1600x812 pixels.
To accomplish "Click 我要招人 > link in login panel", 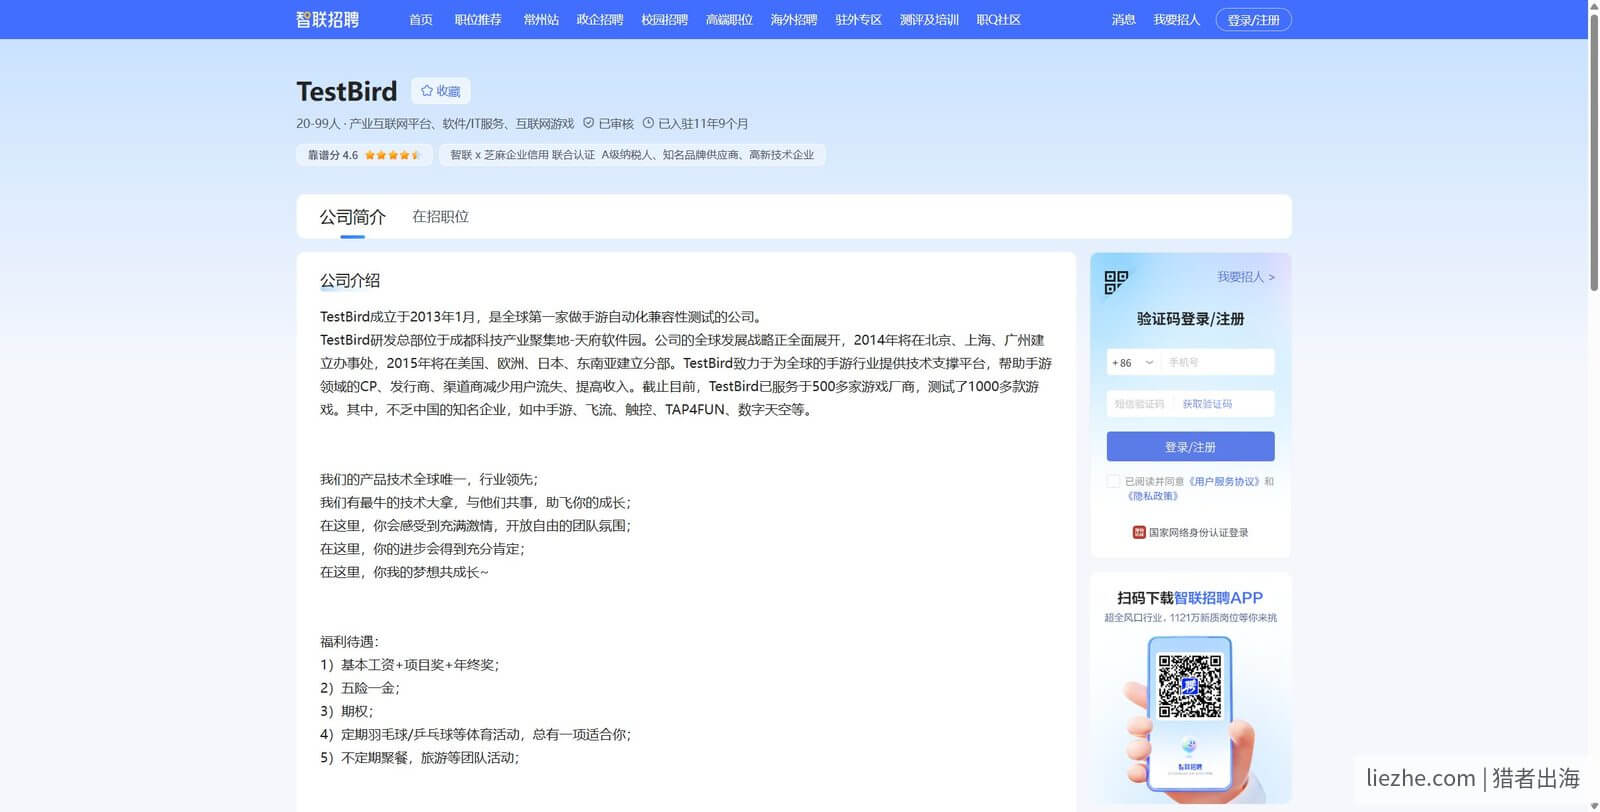I will (x=1246, y=277).
